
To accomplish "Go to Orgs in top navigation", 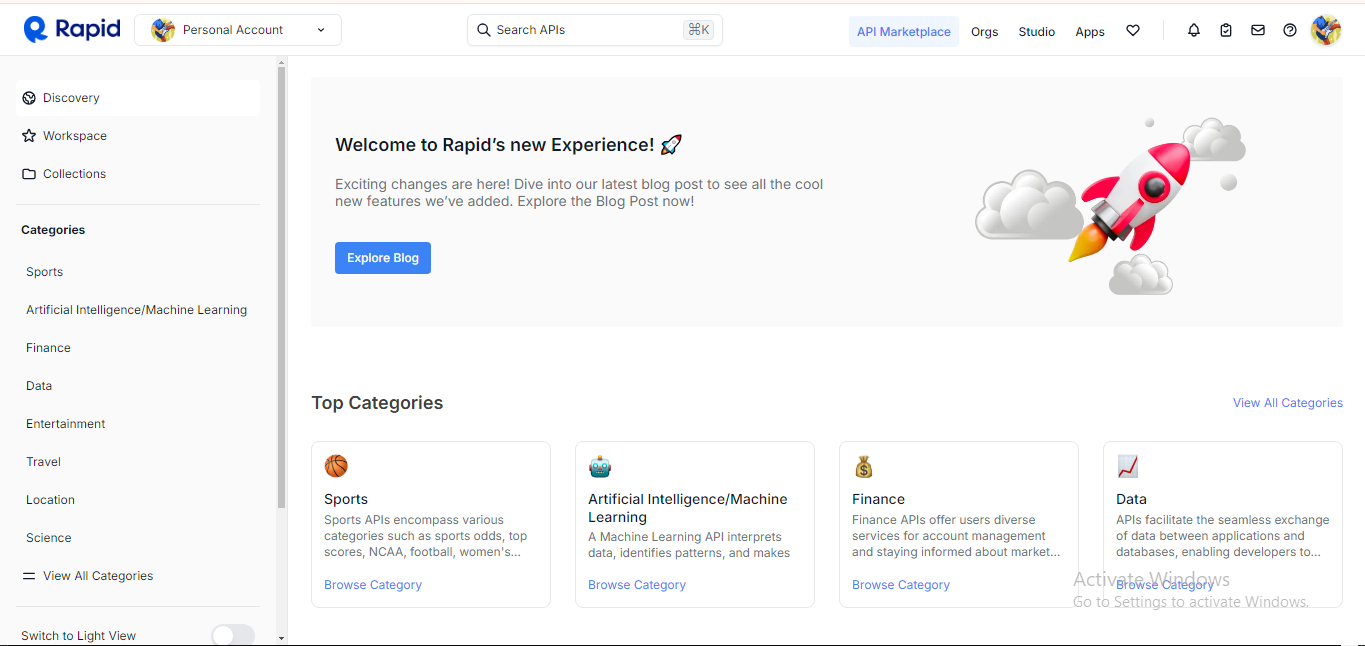I will [984, 32].
